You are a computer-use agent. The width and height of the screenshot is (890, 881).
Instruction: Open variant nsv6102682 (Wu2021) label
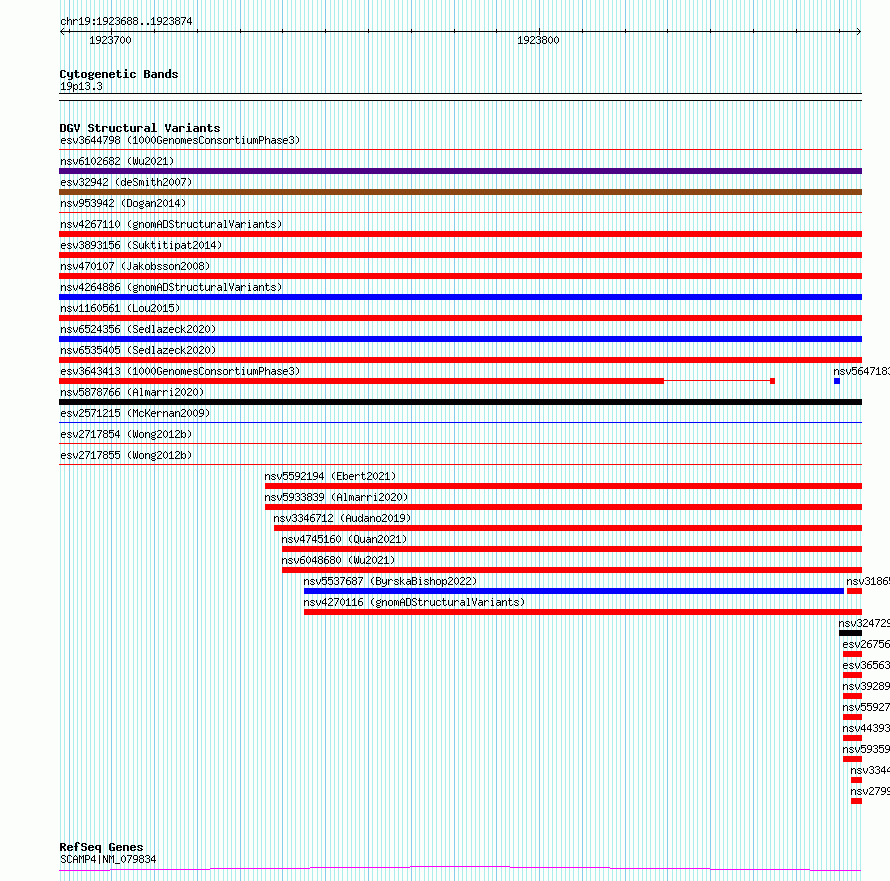[117, 161]
